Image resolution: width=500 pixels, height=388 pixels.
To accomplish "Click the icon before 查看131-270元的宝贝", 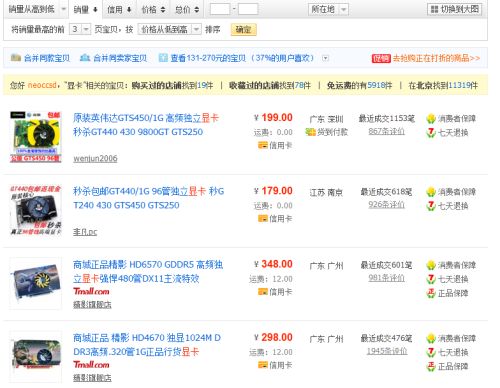I will coord(163,58).
